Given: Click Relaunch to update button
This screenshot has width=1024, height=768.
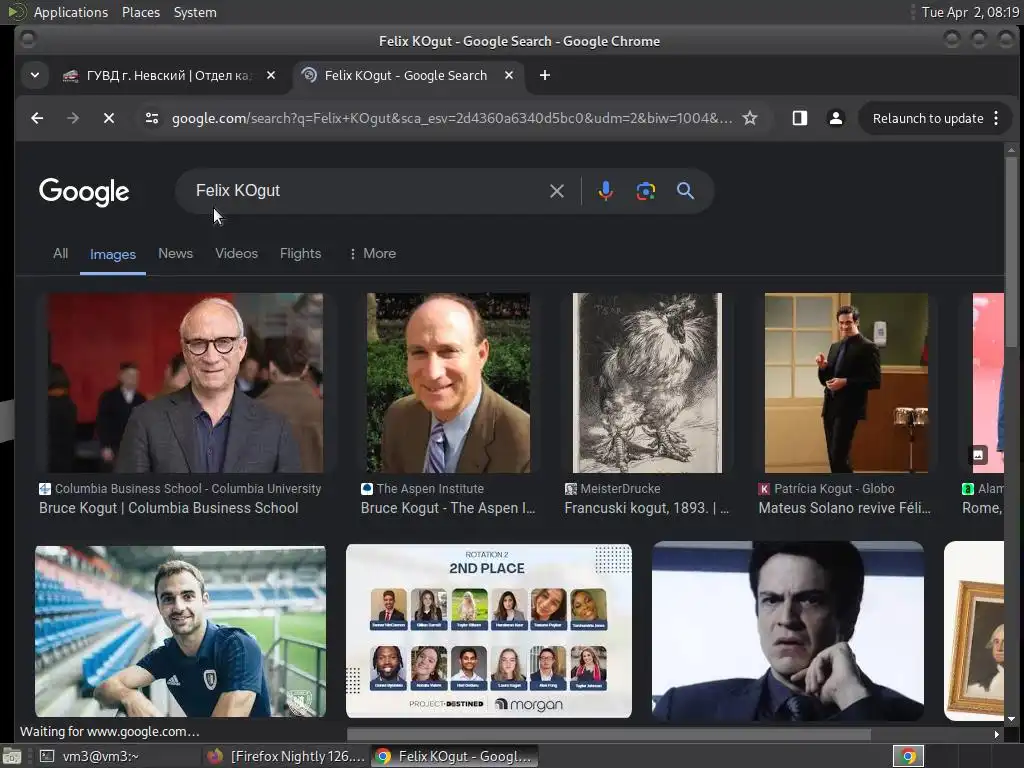Looking at the screenshot, I should (x=927, y=118).
